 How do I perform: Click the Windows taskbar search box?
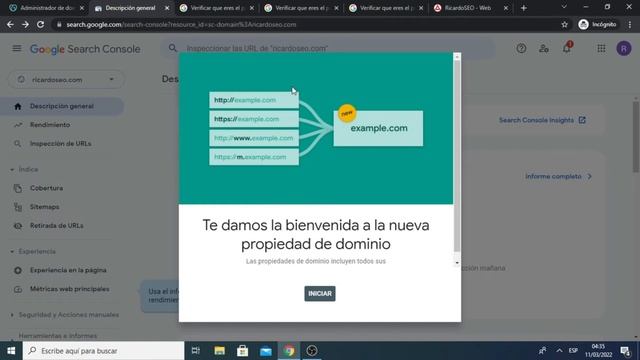(x=104, y=351)
